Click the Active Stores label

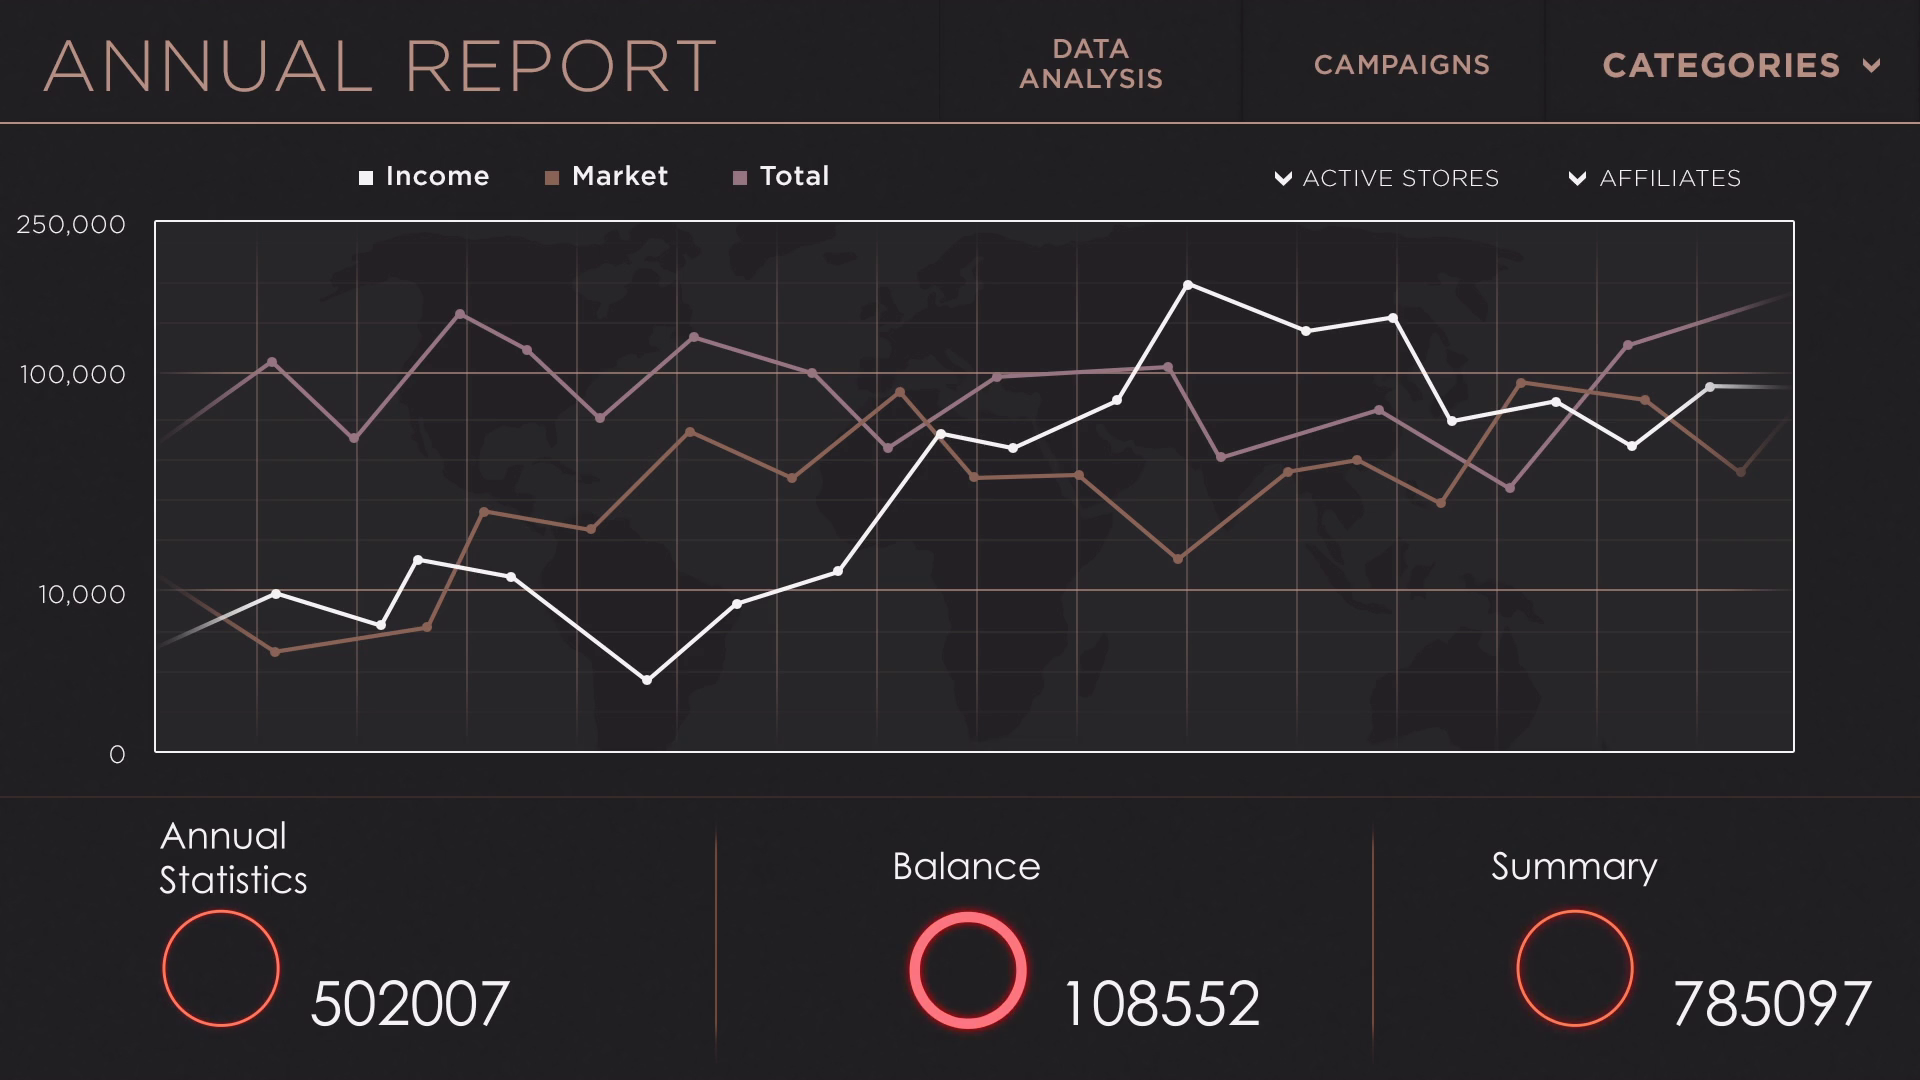[1401, 178]
